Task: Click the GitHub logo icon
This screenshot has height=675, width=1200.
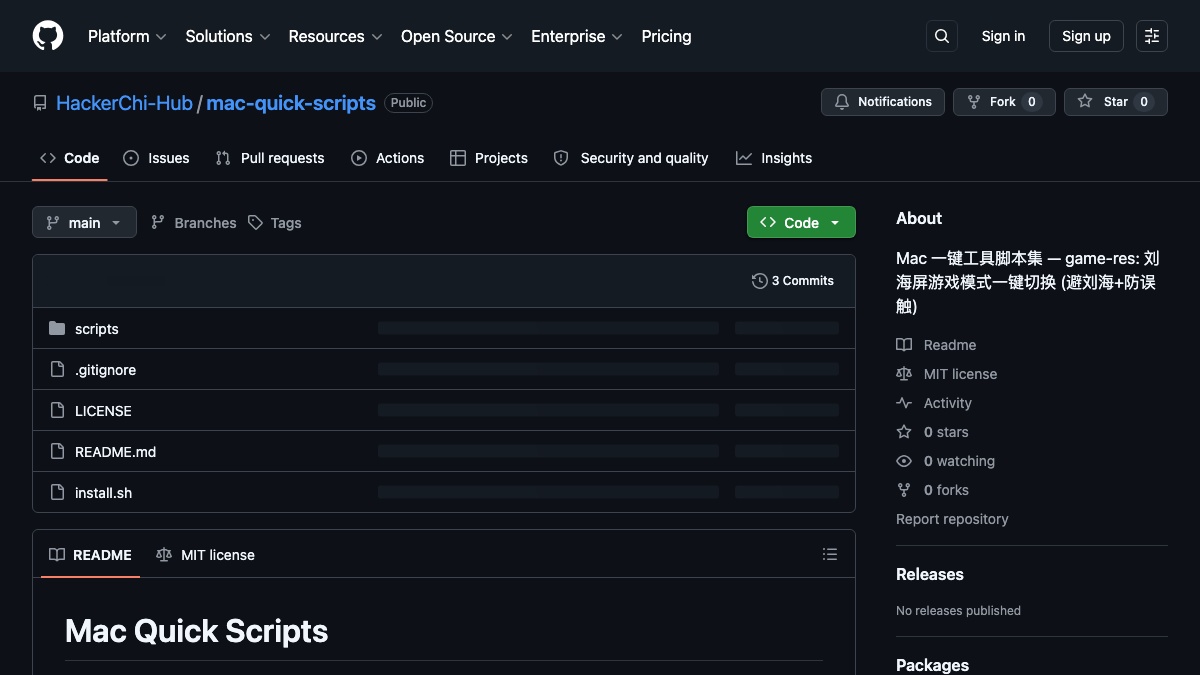Action: (48, 36)
